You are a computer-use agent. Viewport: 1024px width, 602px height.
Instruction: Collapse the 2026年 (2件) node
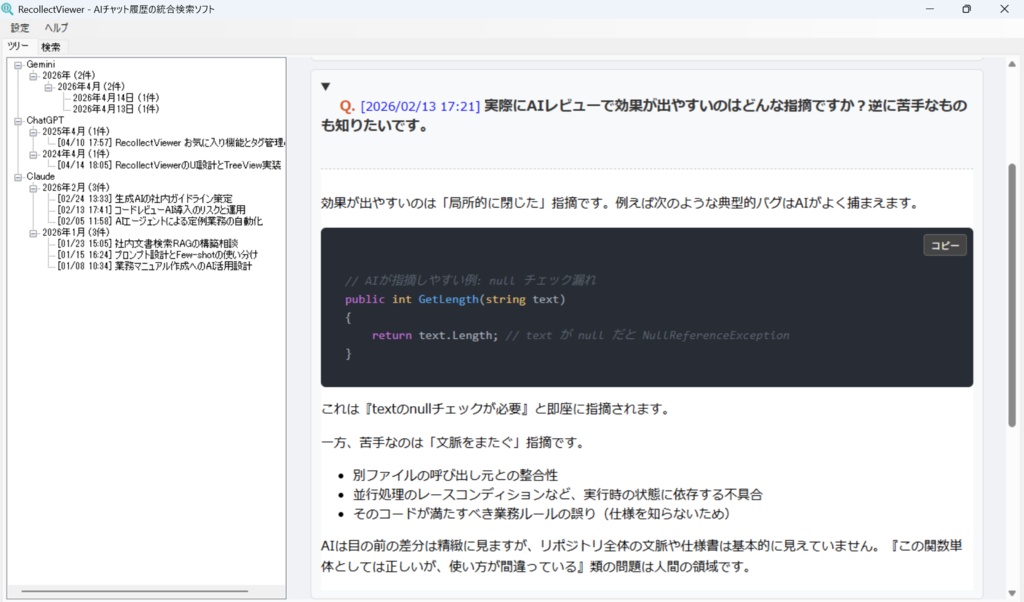[x=33, y=76]
